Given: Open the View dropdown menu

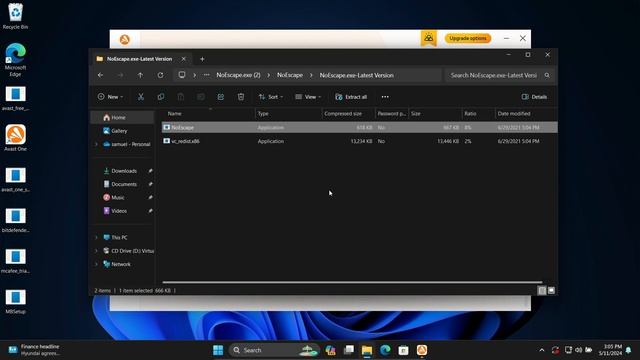Looking at the screenshot, I should point(308,97).
